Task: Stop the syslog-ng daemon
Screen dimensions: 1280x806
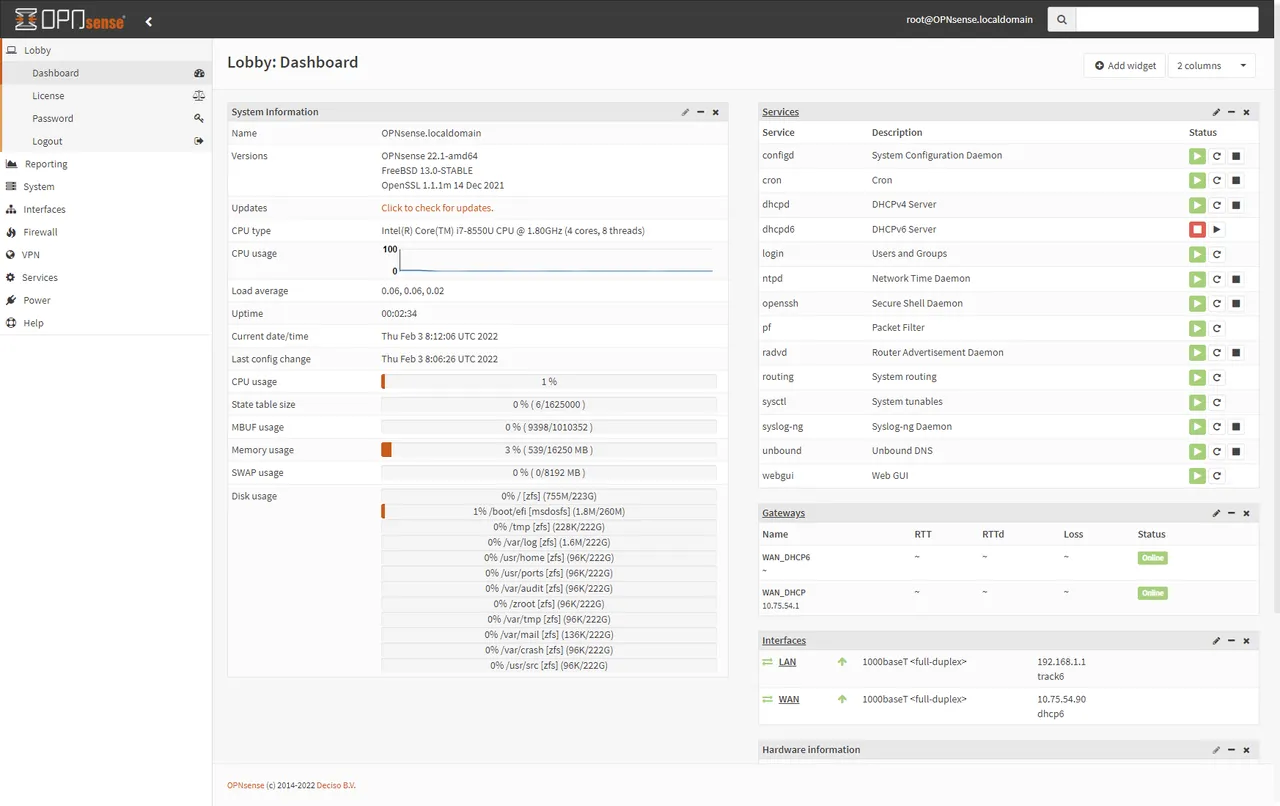Action: pos(1236,427)
